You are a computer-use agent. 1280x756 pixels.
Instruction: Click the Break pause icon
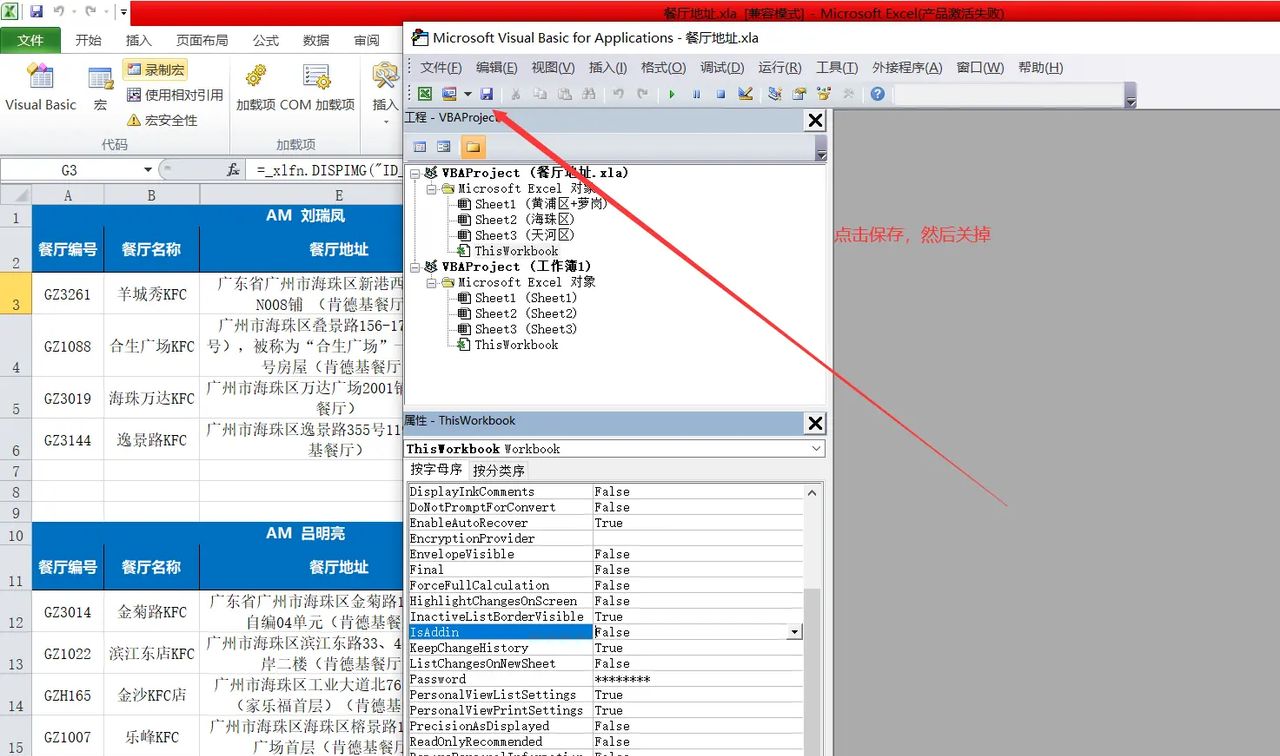click(x=696, y=94)
